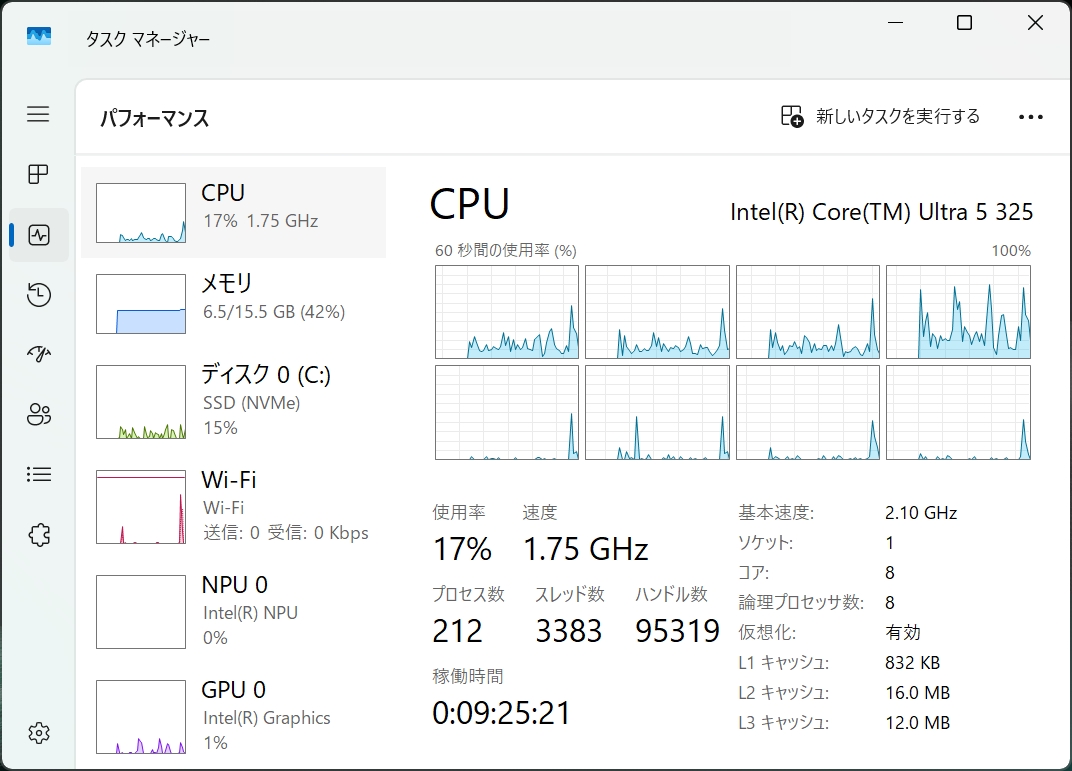
Task: Open the Startup apps page icon
Action: [x=38, y=354]
